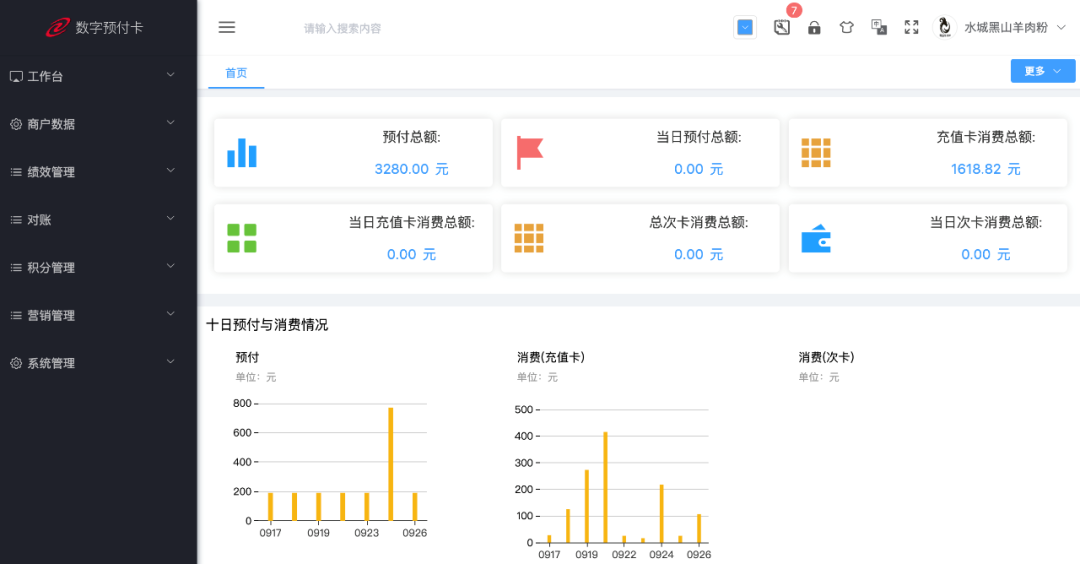Click the blue color picker swatch
The image size is (1080, 564).
pos(745,28)
